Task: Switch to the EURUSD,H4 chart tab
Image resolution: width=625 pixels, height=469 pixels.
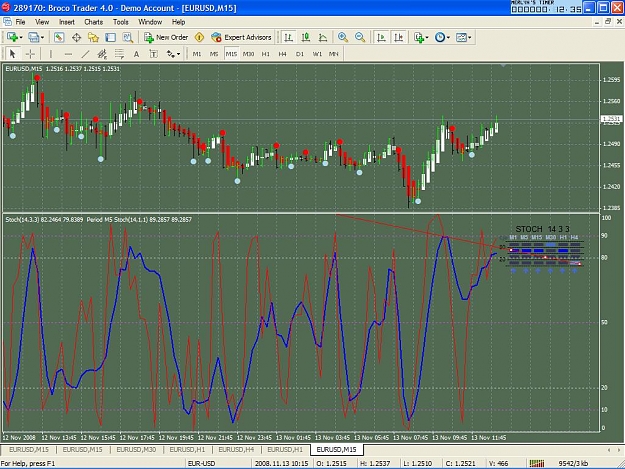Action: coord(236,449)
